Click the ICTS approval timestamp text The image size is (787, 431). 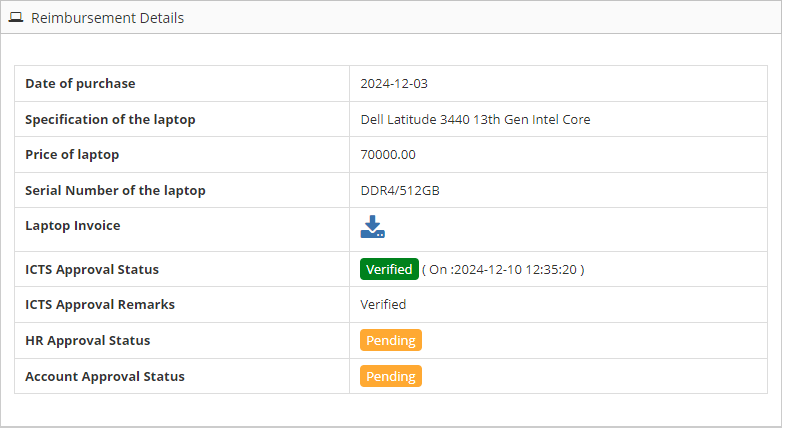click(x=503, y=269)
